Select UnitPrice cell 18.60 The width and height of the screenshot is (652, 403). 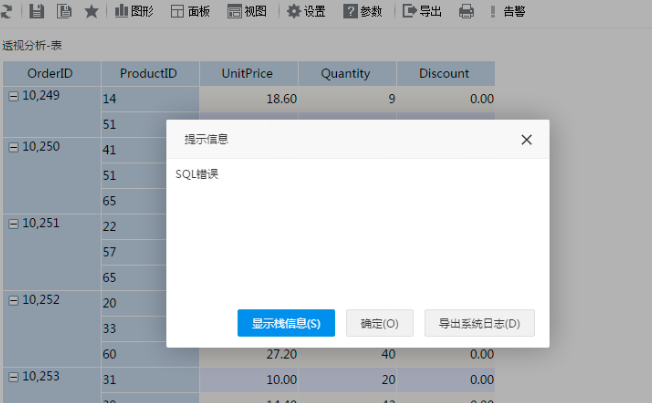(x=249, y=99)
